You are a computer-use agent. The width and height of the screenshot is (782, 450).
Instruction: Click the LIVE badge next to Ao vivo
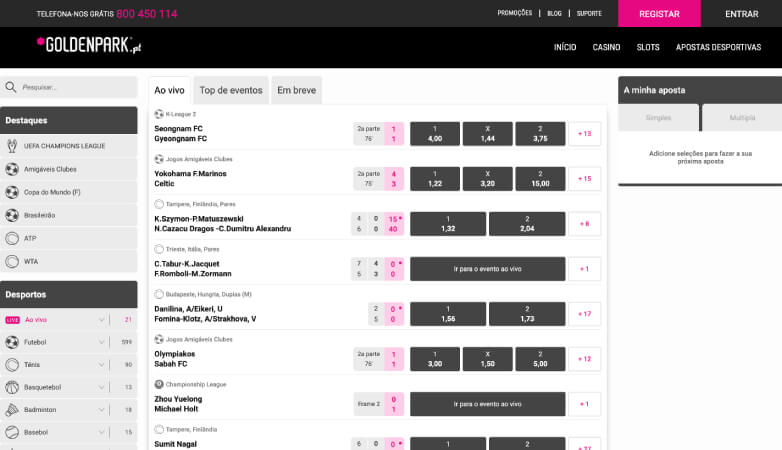(12, 320)
